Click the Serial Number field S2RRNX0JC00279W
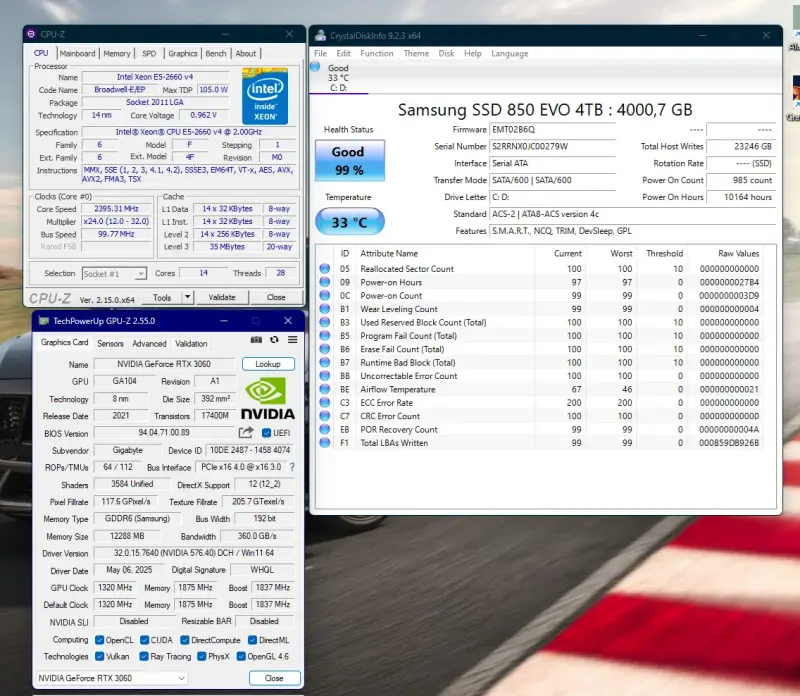Viewport: 800px width, 696px height. click(x=552, y=146)
